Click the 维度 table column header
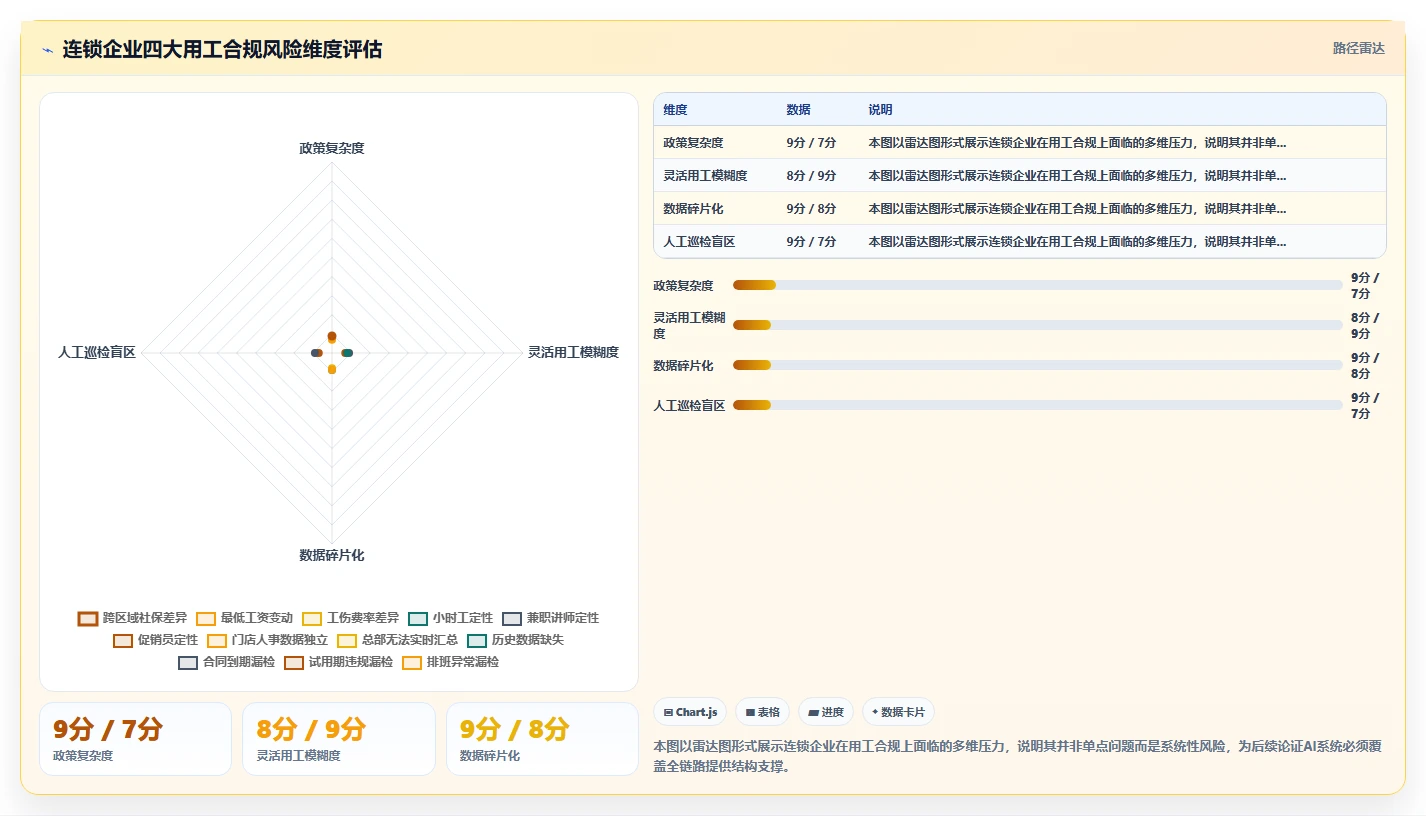 tap(675, 110)
